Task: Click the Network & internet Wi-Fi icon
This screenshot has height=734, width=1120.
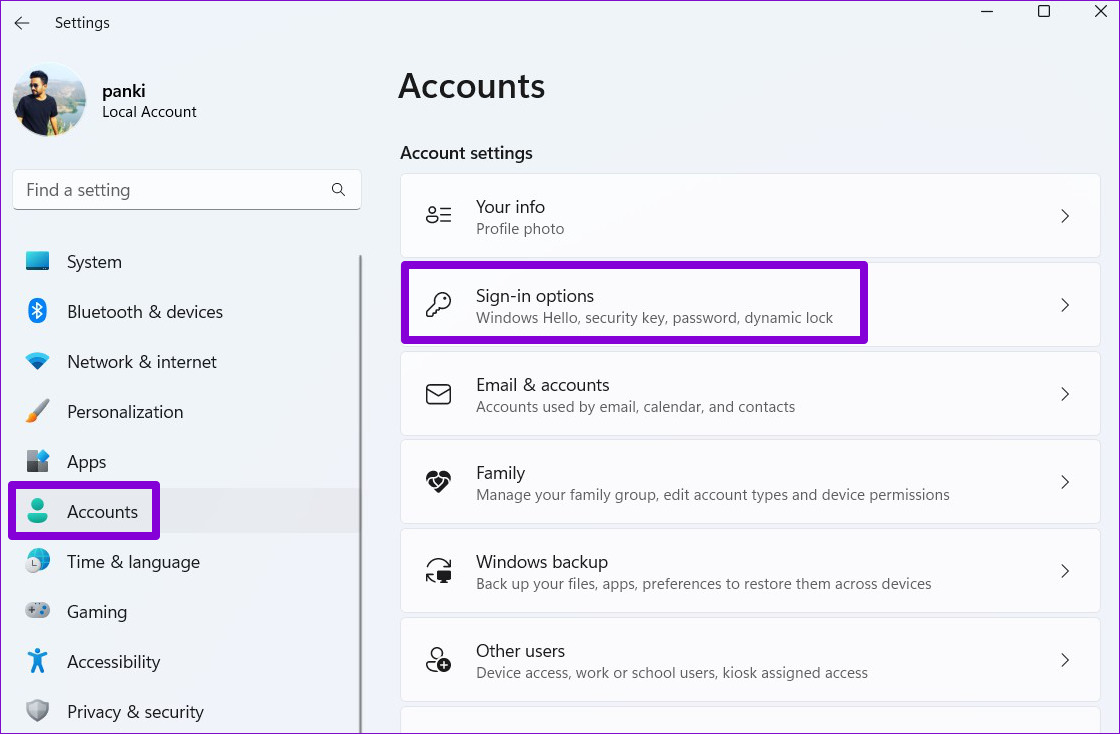Action: pos(37,361)
